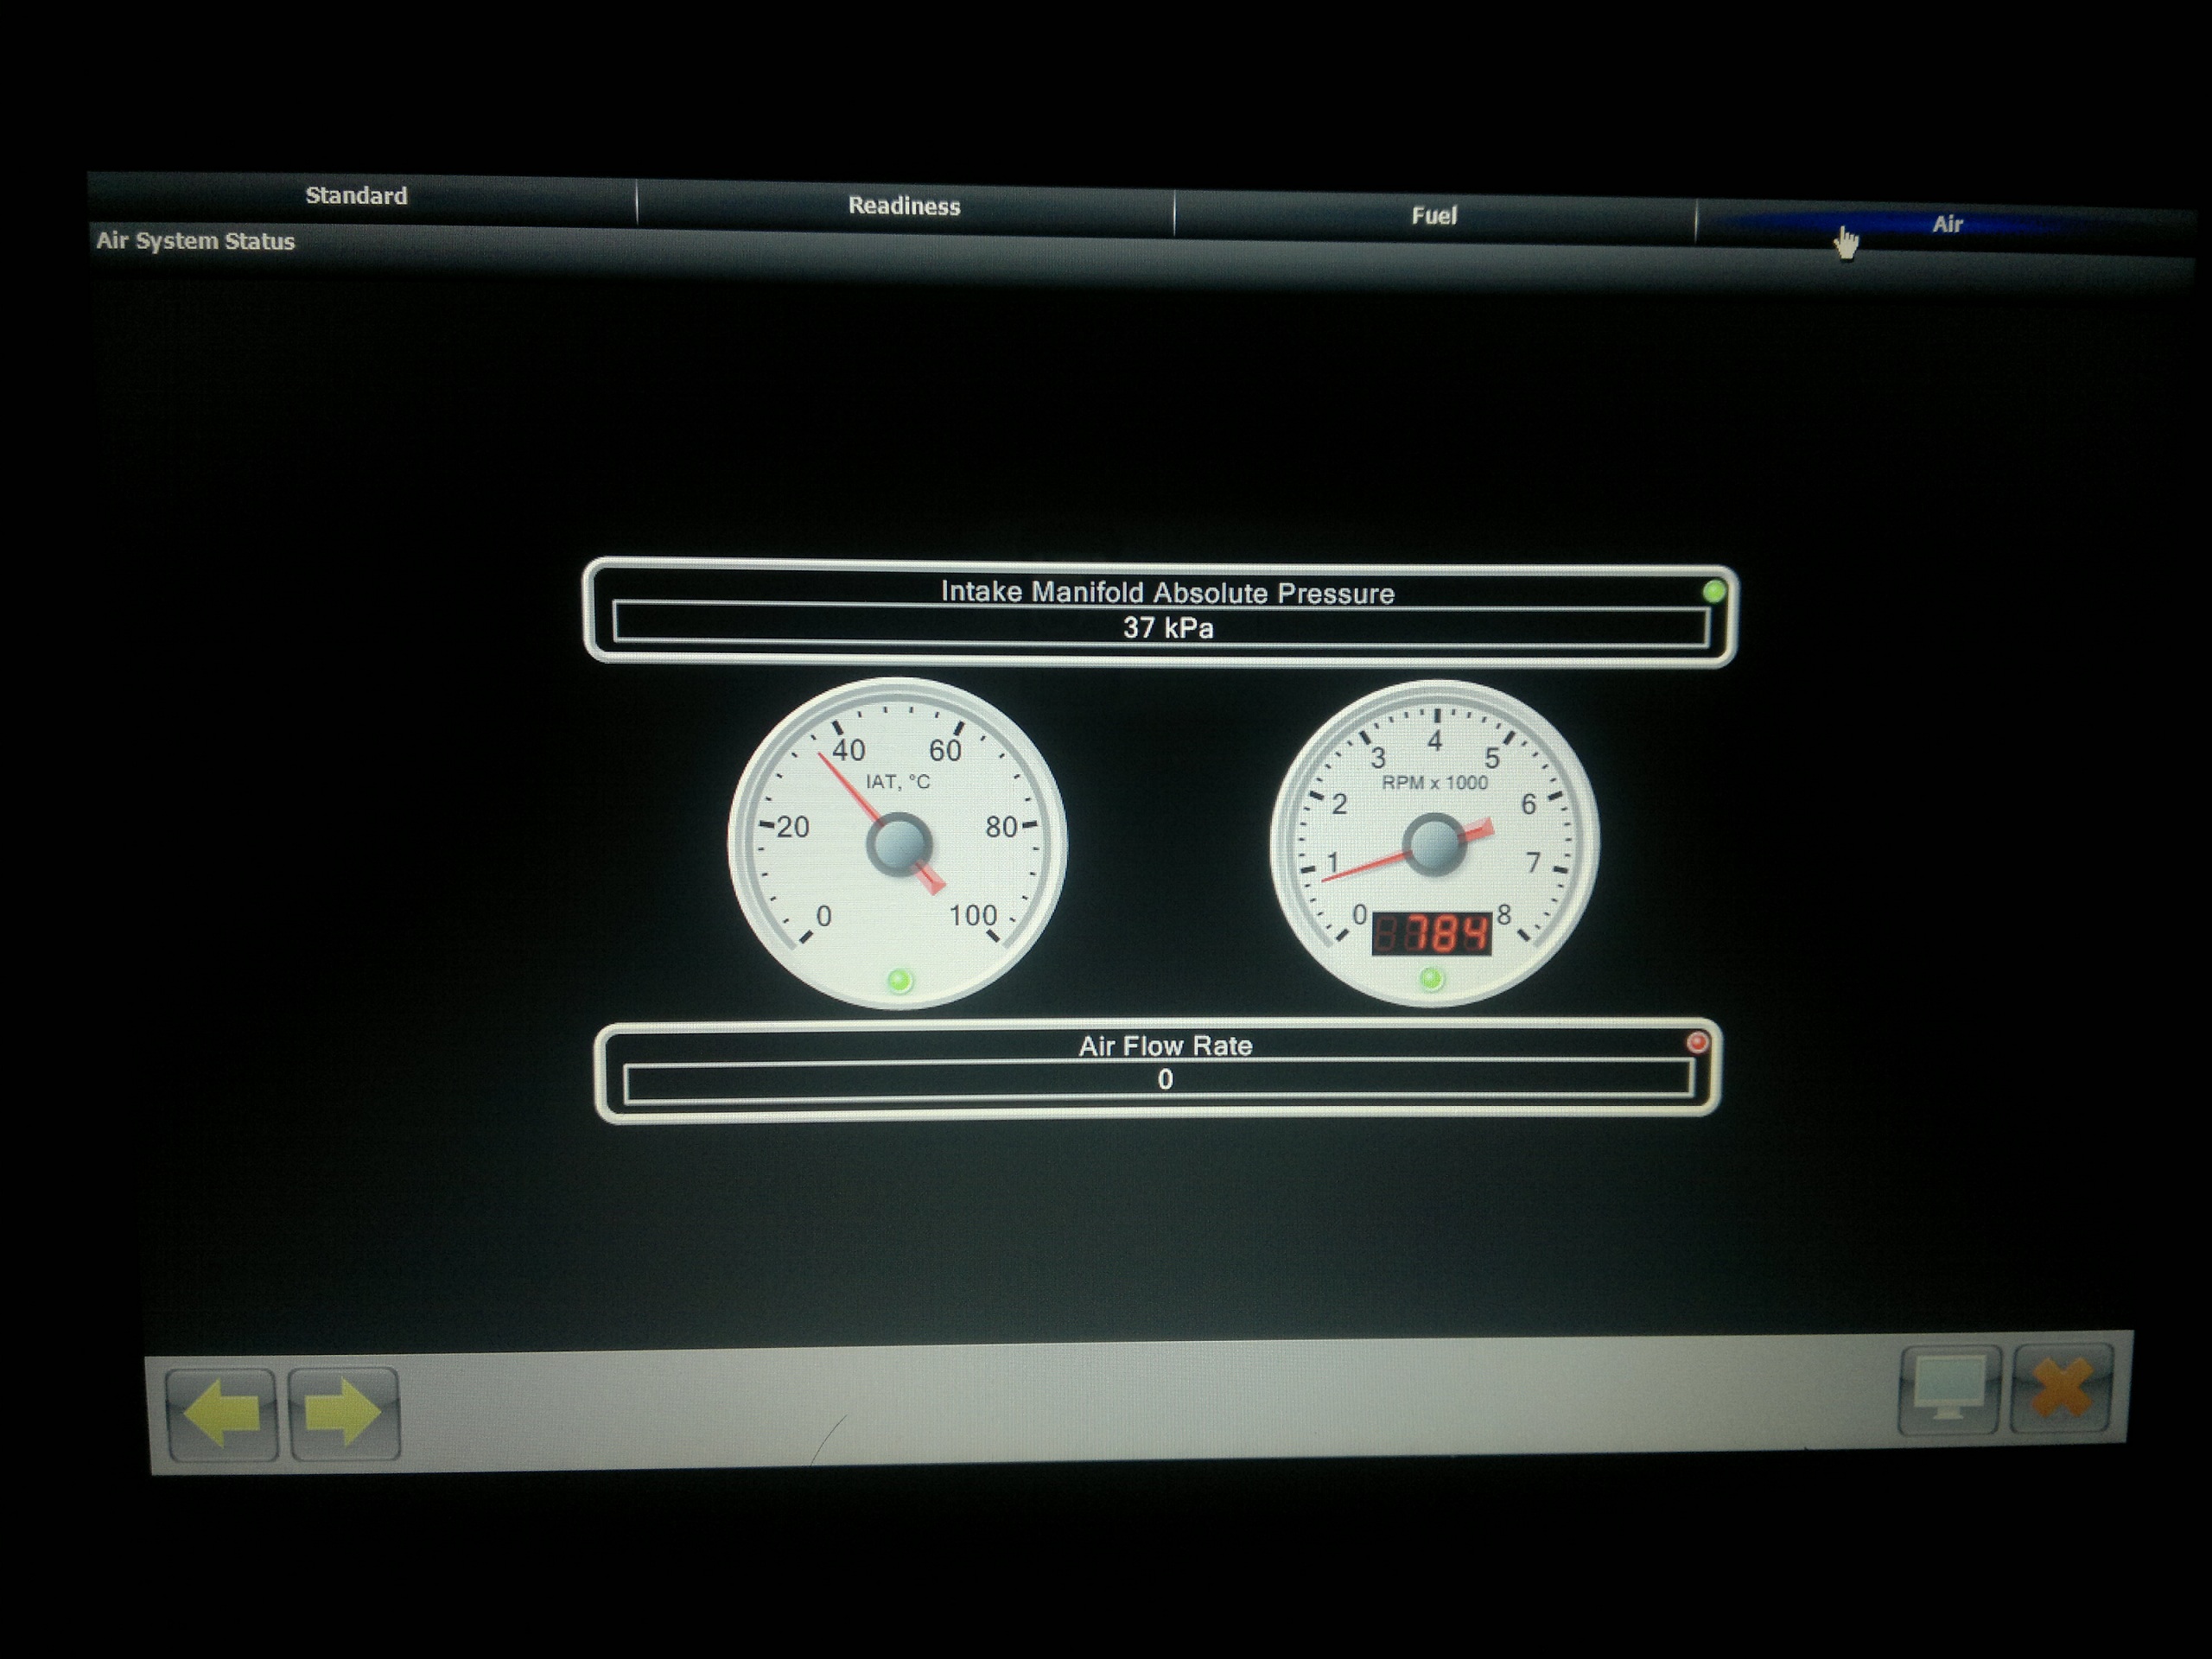This screenshot has height=1659, width=2212.
Task: Click the red 784 digital RPM readout
Action: tap(1431, 934)
